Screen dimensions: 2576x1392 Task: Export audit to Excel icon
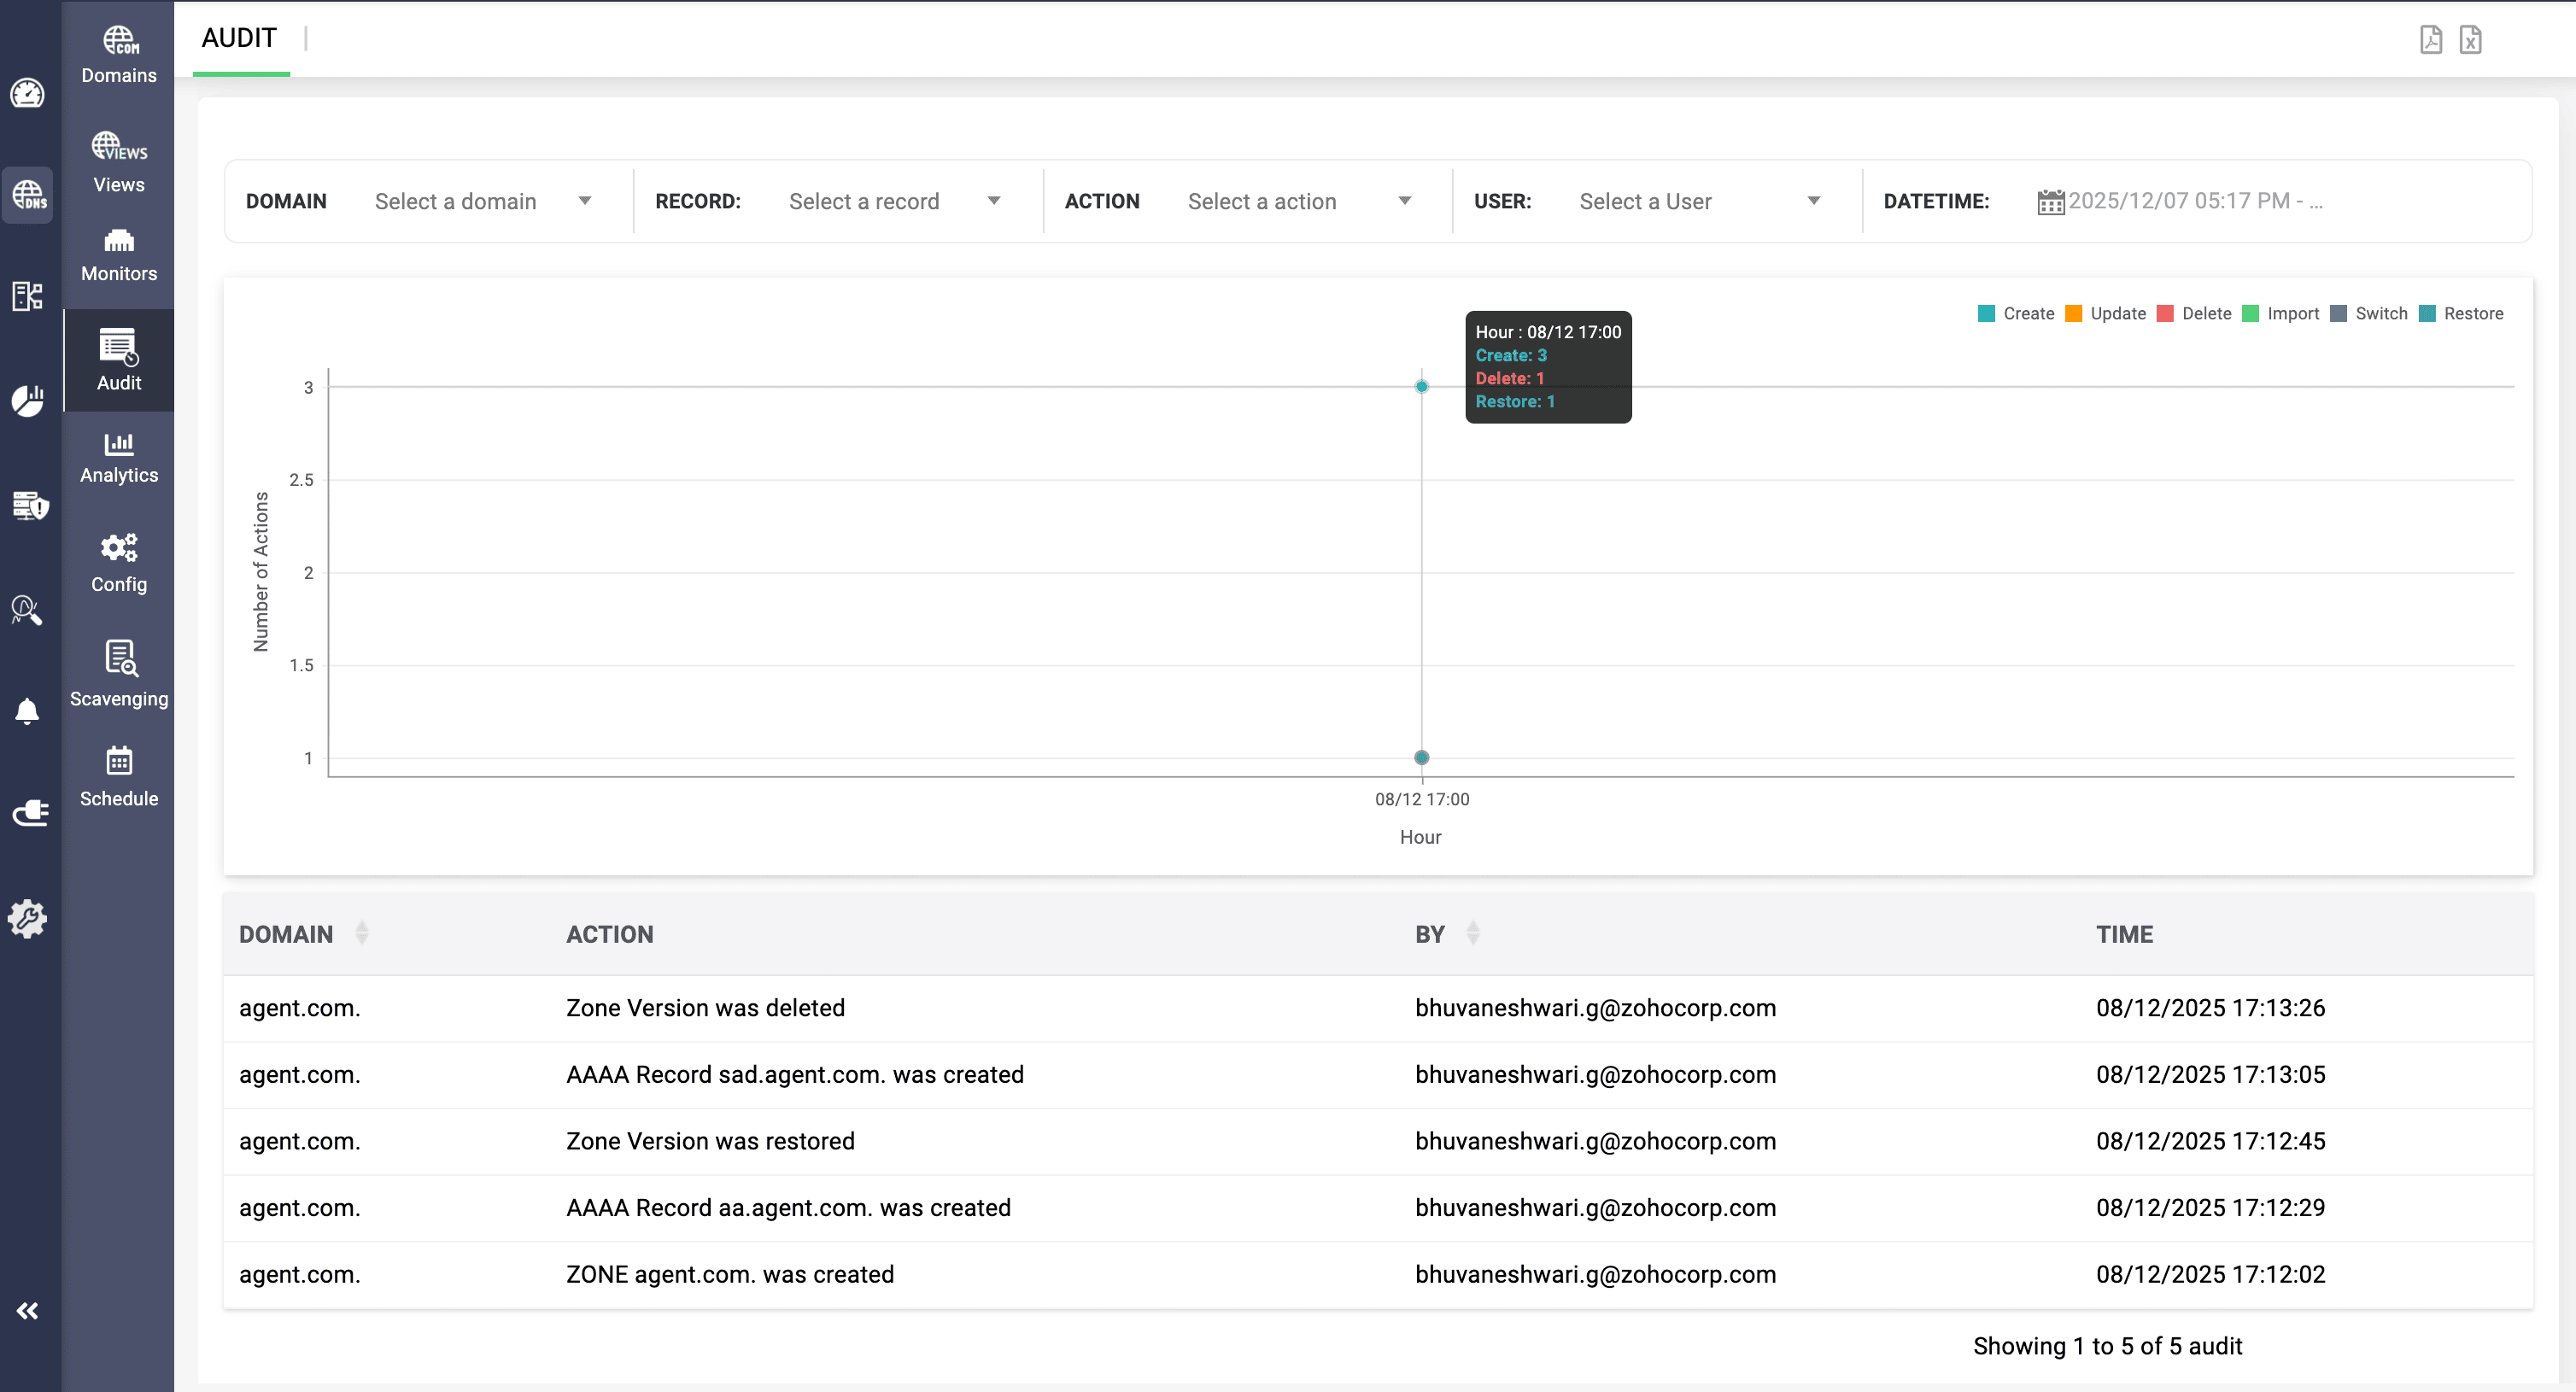(x=2470, y=40)
